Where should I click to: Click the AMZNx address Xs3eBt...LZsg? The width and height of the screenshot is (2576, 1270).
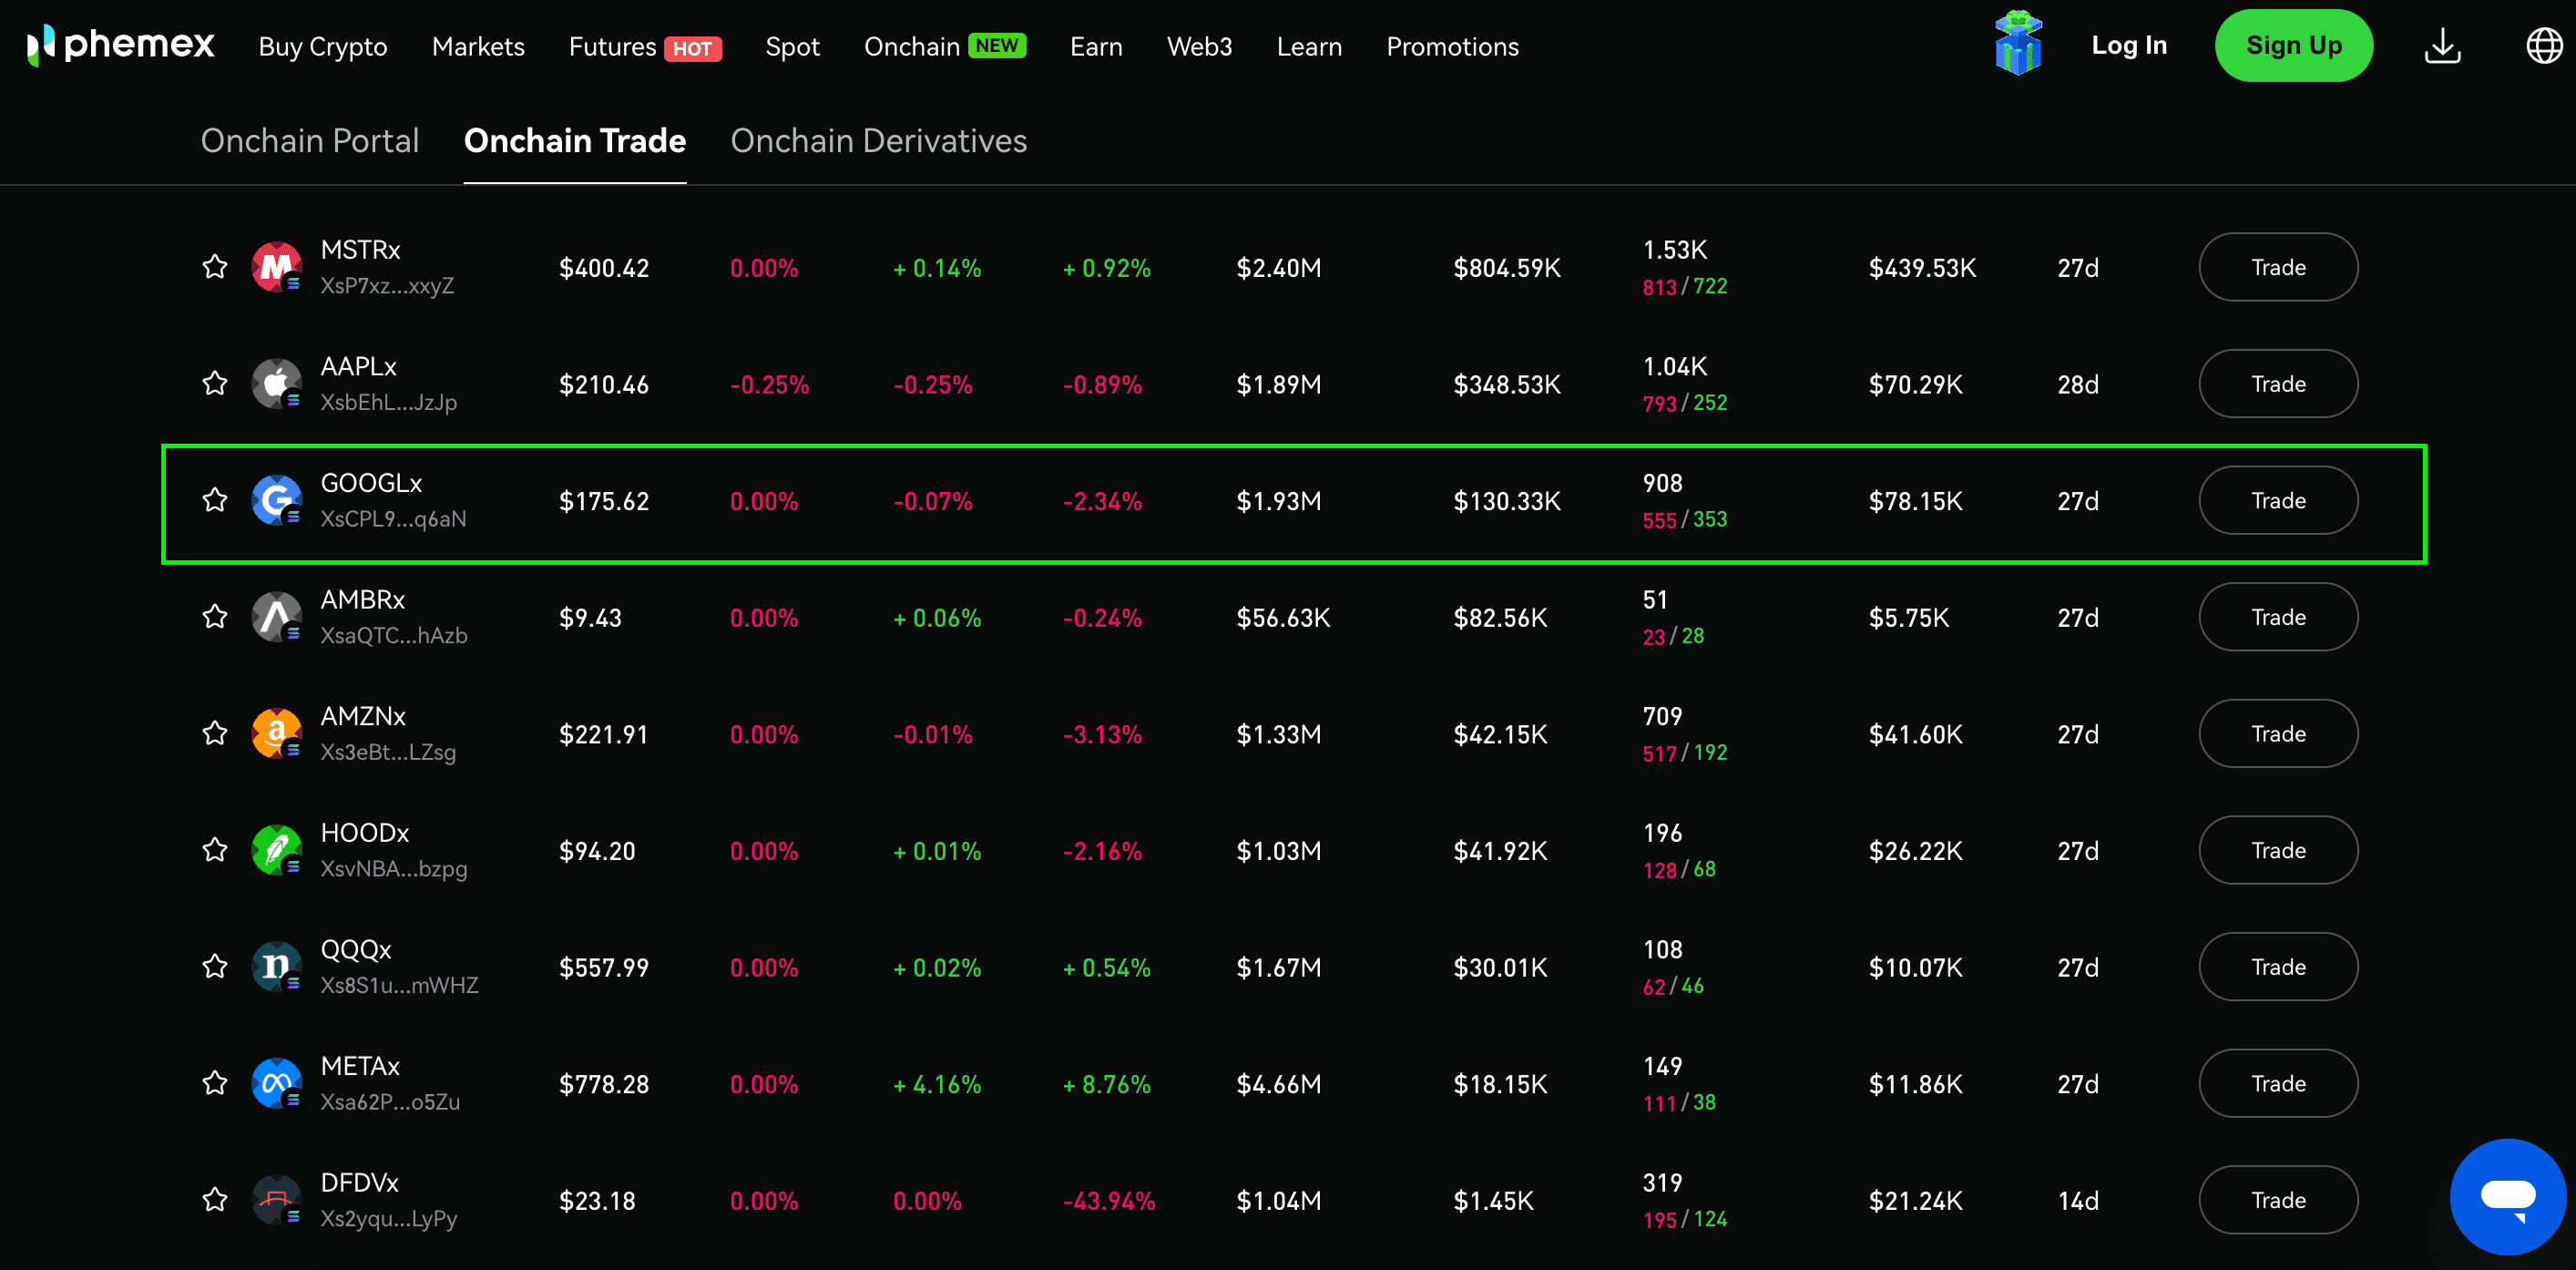tap(388, 752)
